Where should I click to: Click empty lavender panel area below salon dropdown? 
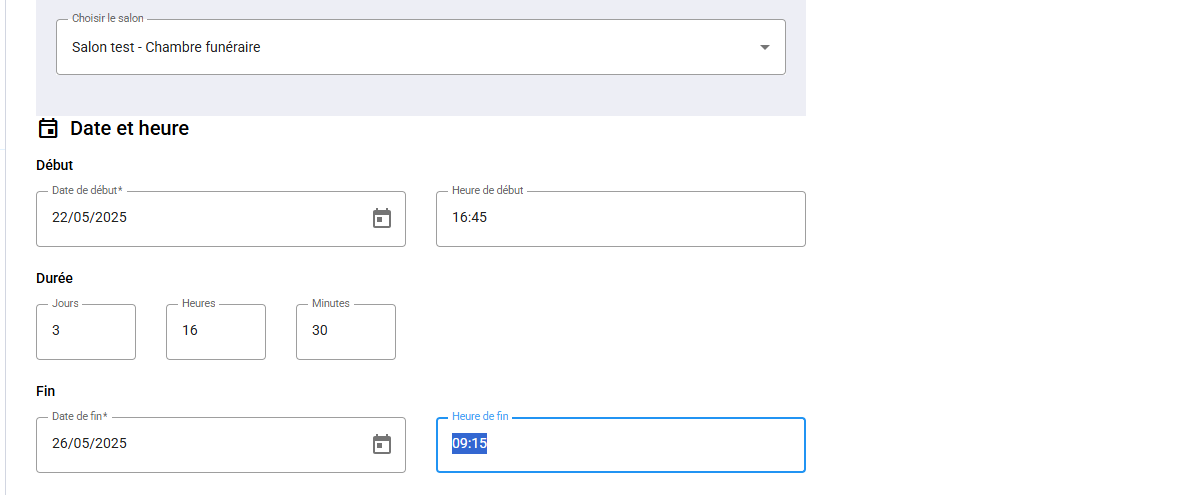tap(421, 95)
